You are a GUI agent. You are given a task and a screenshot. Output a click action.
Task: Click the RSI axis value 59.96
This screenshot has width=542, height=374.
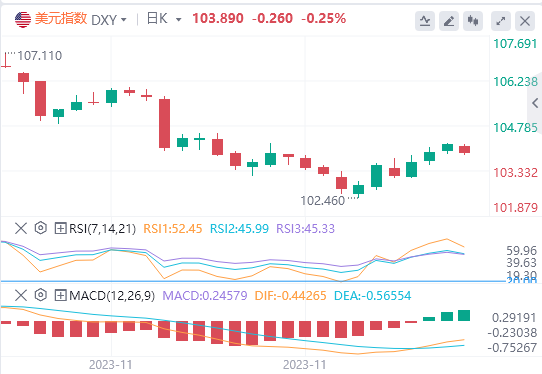[522, 251]
